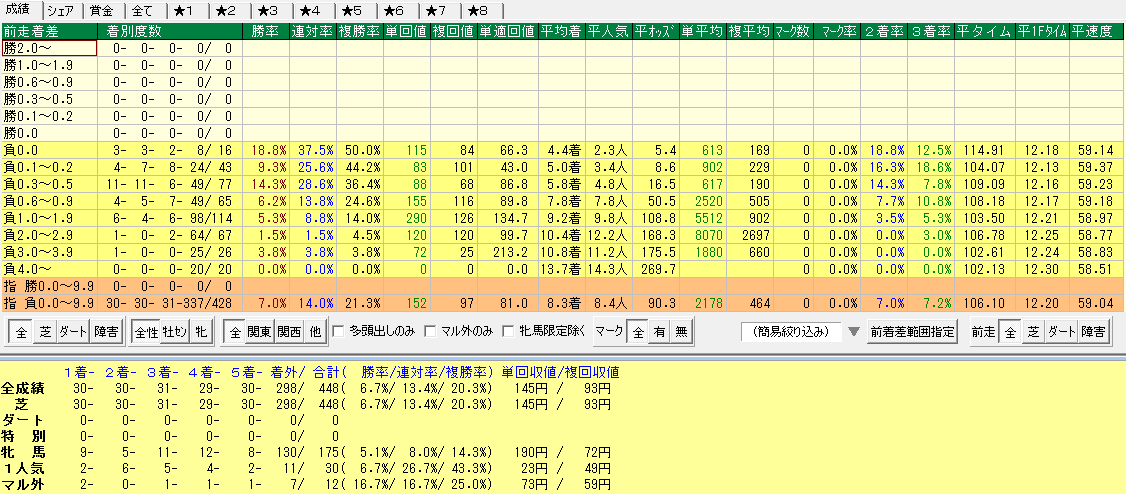Click the 単適回値 column header
The height and width of the screenshot is (494, 1126).
point(507,31)
